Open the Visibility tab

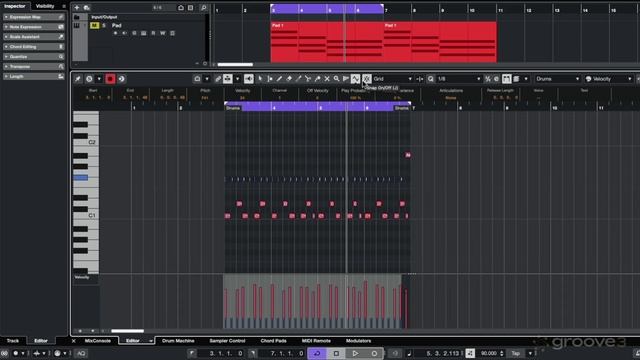point(45,6)
